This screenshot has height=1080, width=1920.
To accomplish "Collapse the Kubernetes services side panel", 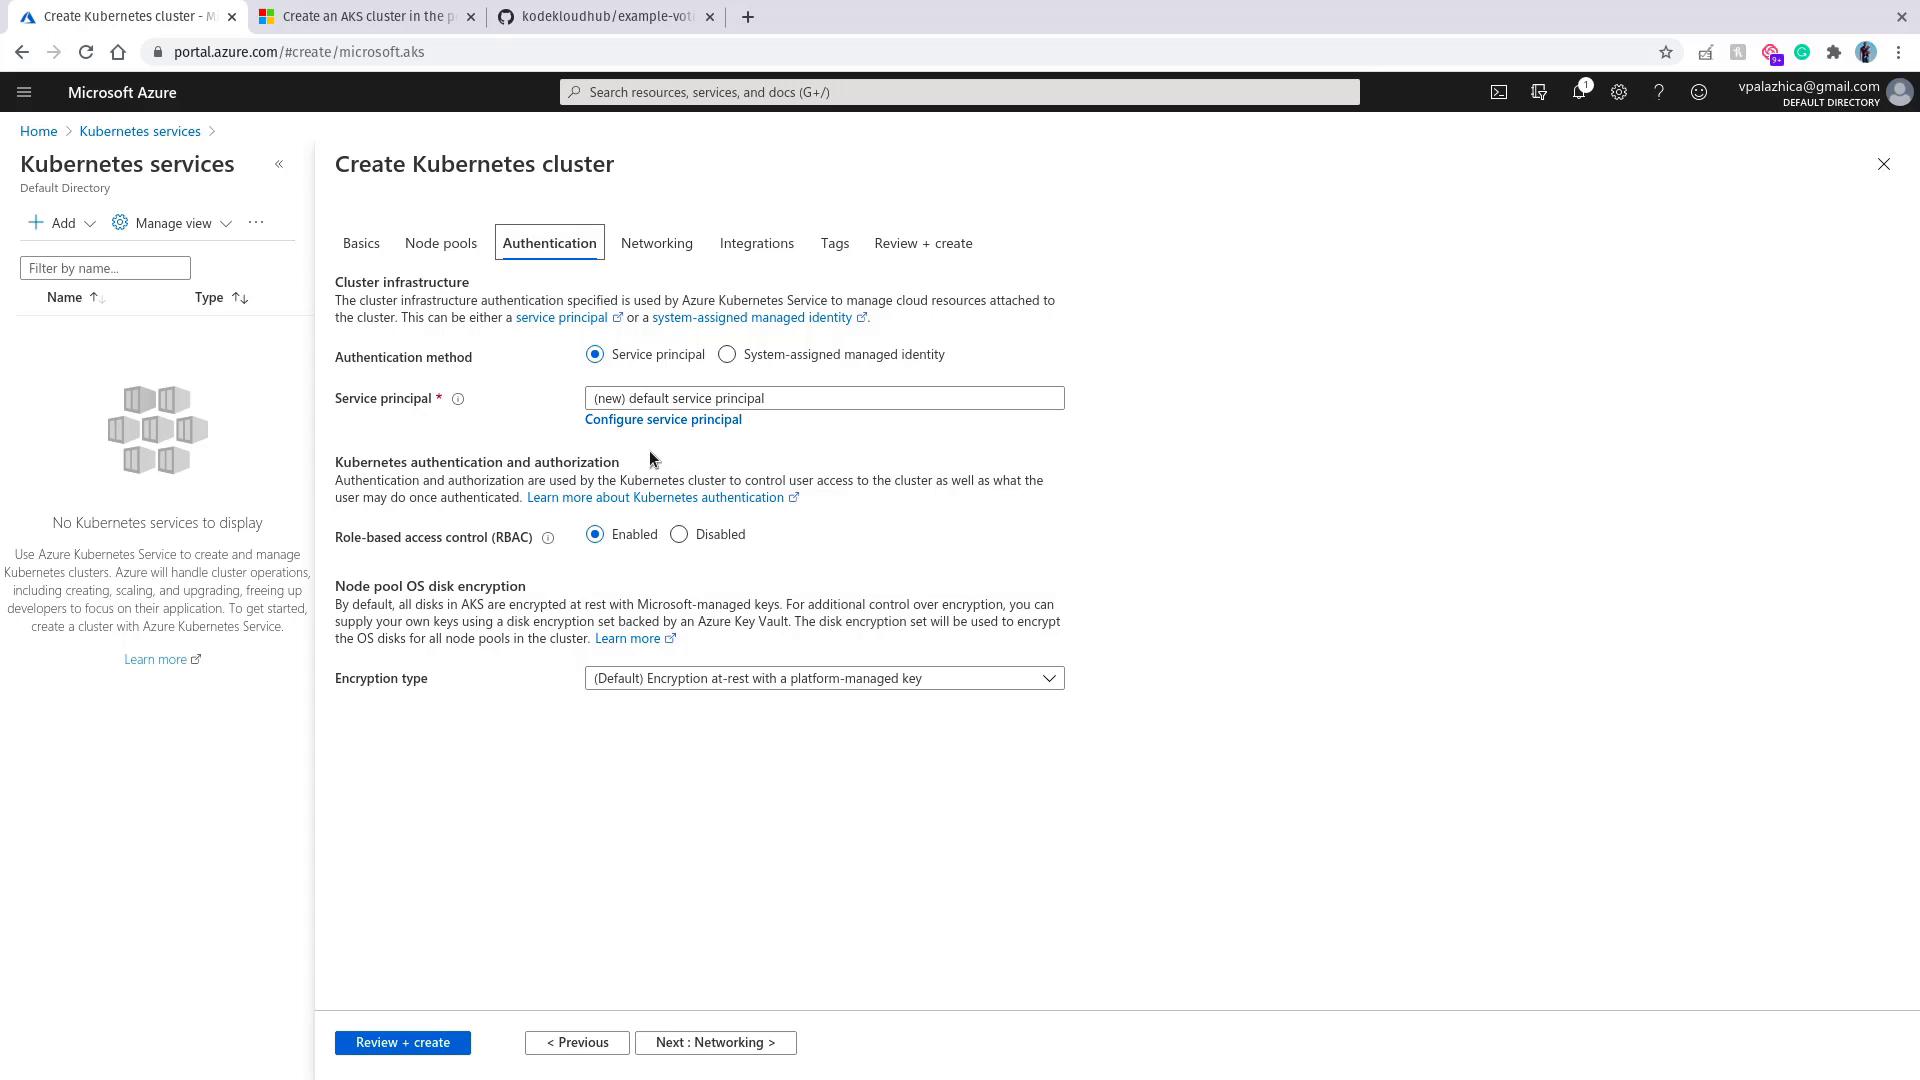I will pyautogui.click(x=279, y=164).
